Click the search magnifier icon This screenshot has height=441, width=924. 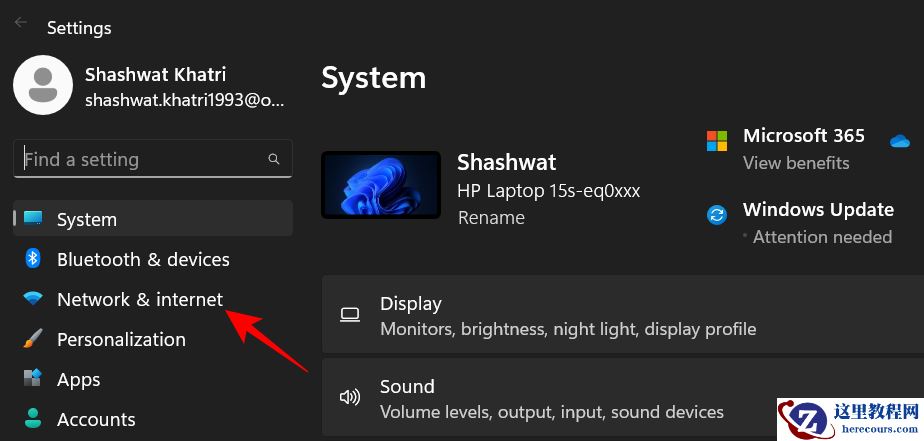[274, 159]
